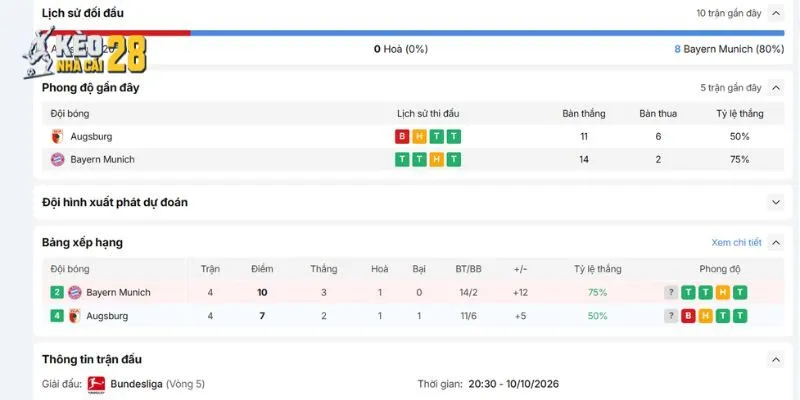Click the Bundesliga league logo

click(96, 384)
